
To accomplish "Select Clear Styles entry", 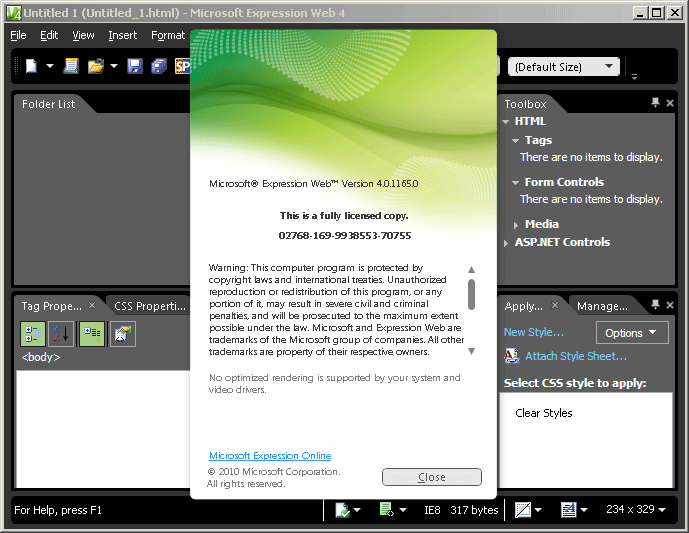I will tap(544, 413).
